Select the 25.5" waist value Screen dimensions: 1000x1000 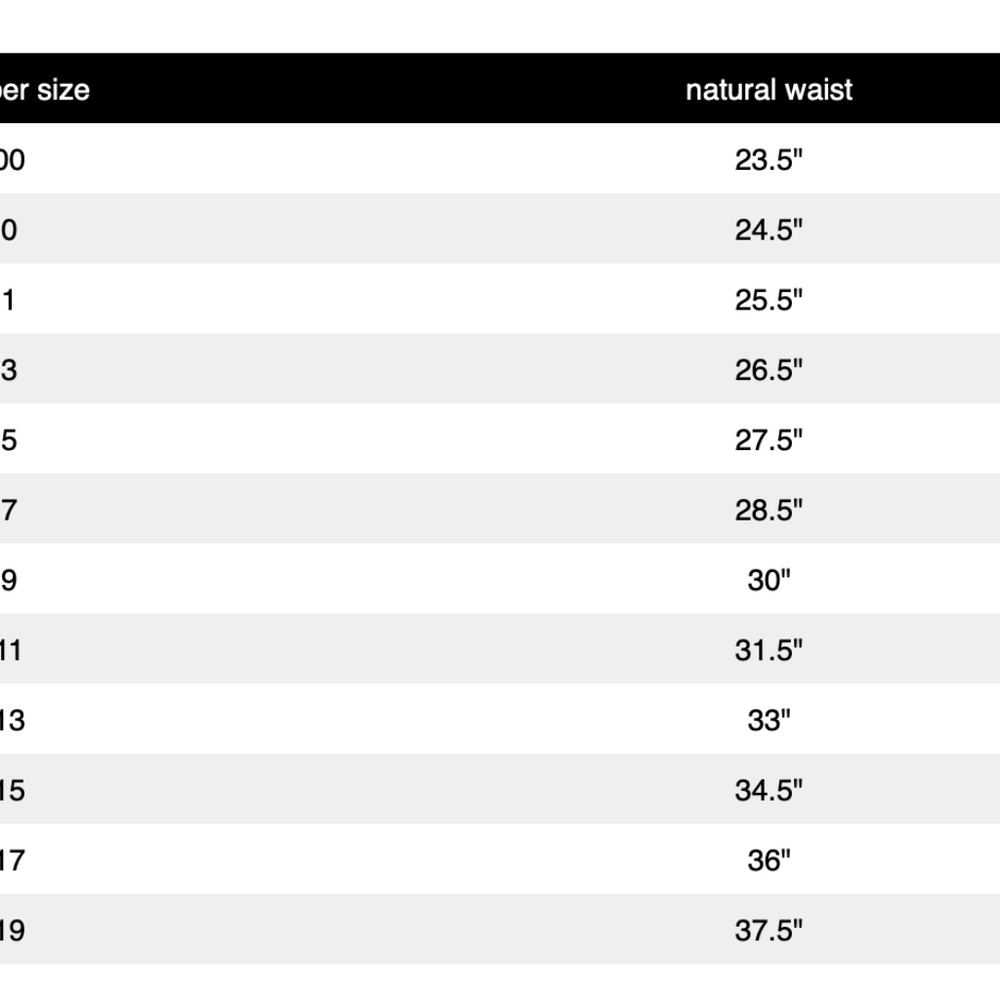(768, 300)
